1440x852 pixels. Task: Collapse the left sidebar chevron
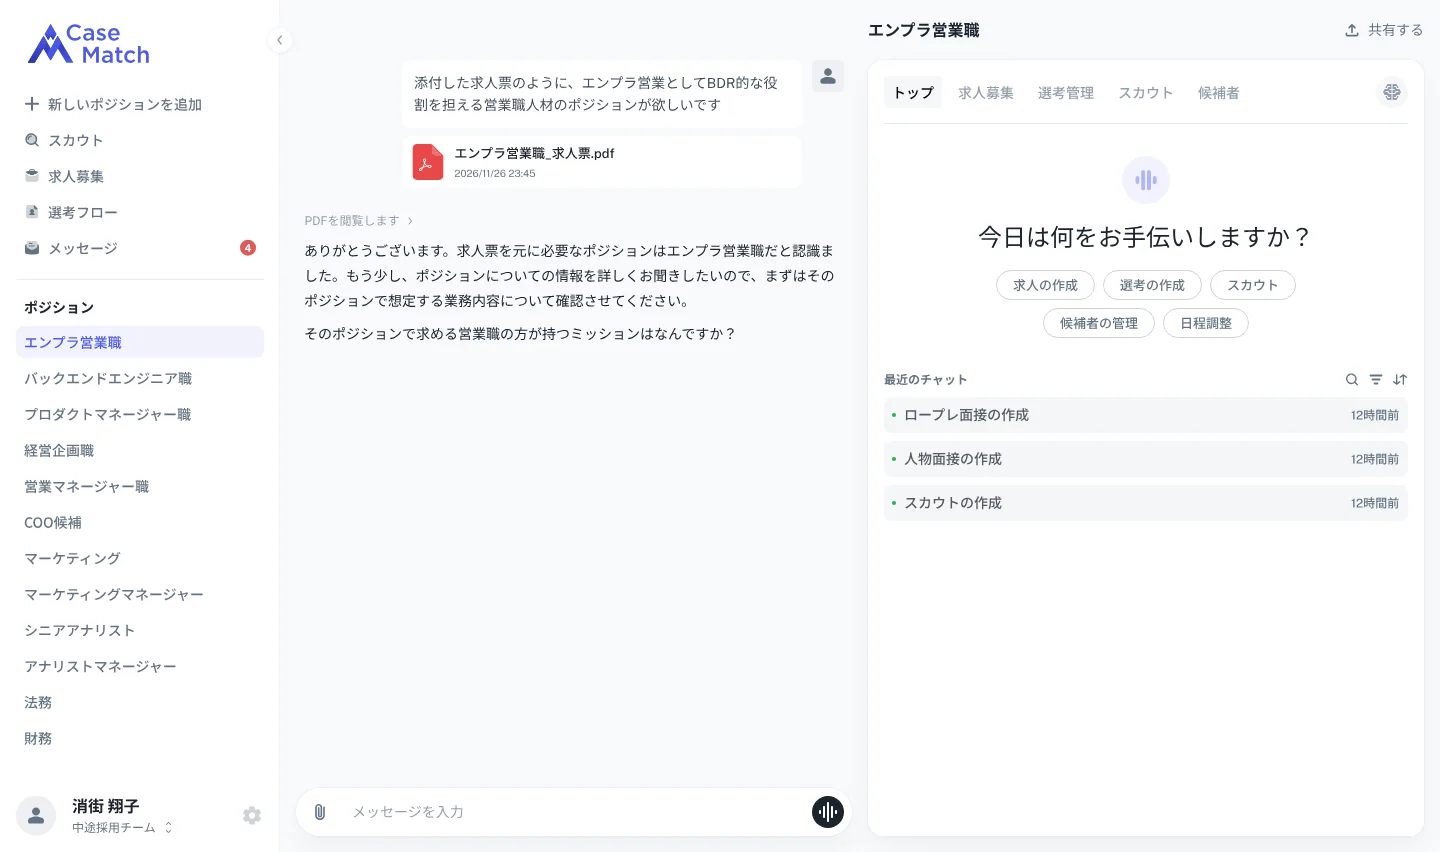[x=280, y=40]
